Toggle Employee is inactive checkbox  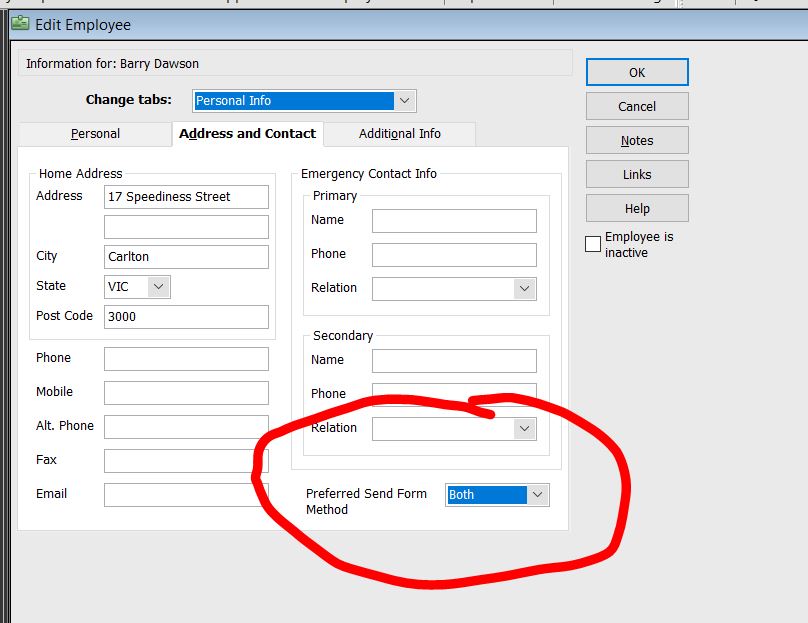(593, 244)
